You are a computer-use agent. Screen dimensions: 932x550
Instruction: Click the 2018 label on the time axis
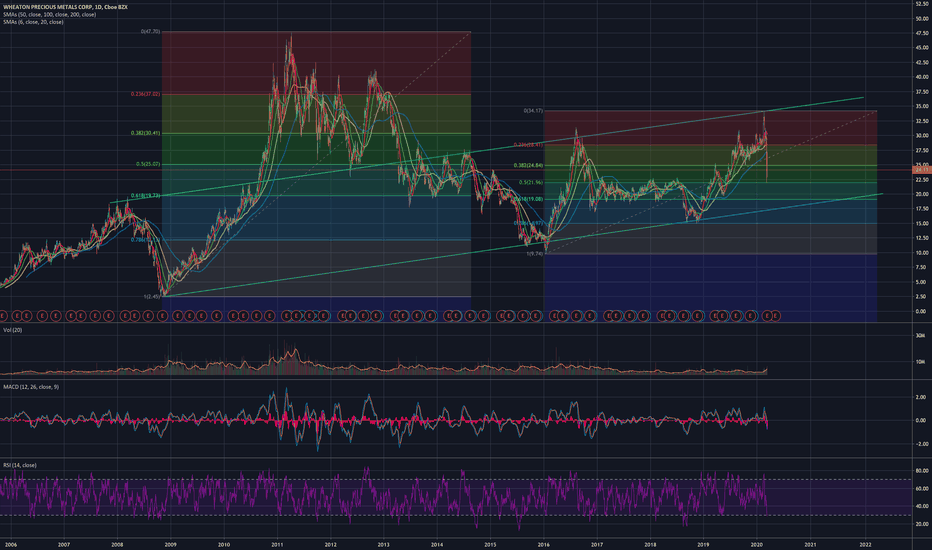point(650,545)
